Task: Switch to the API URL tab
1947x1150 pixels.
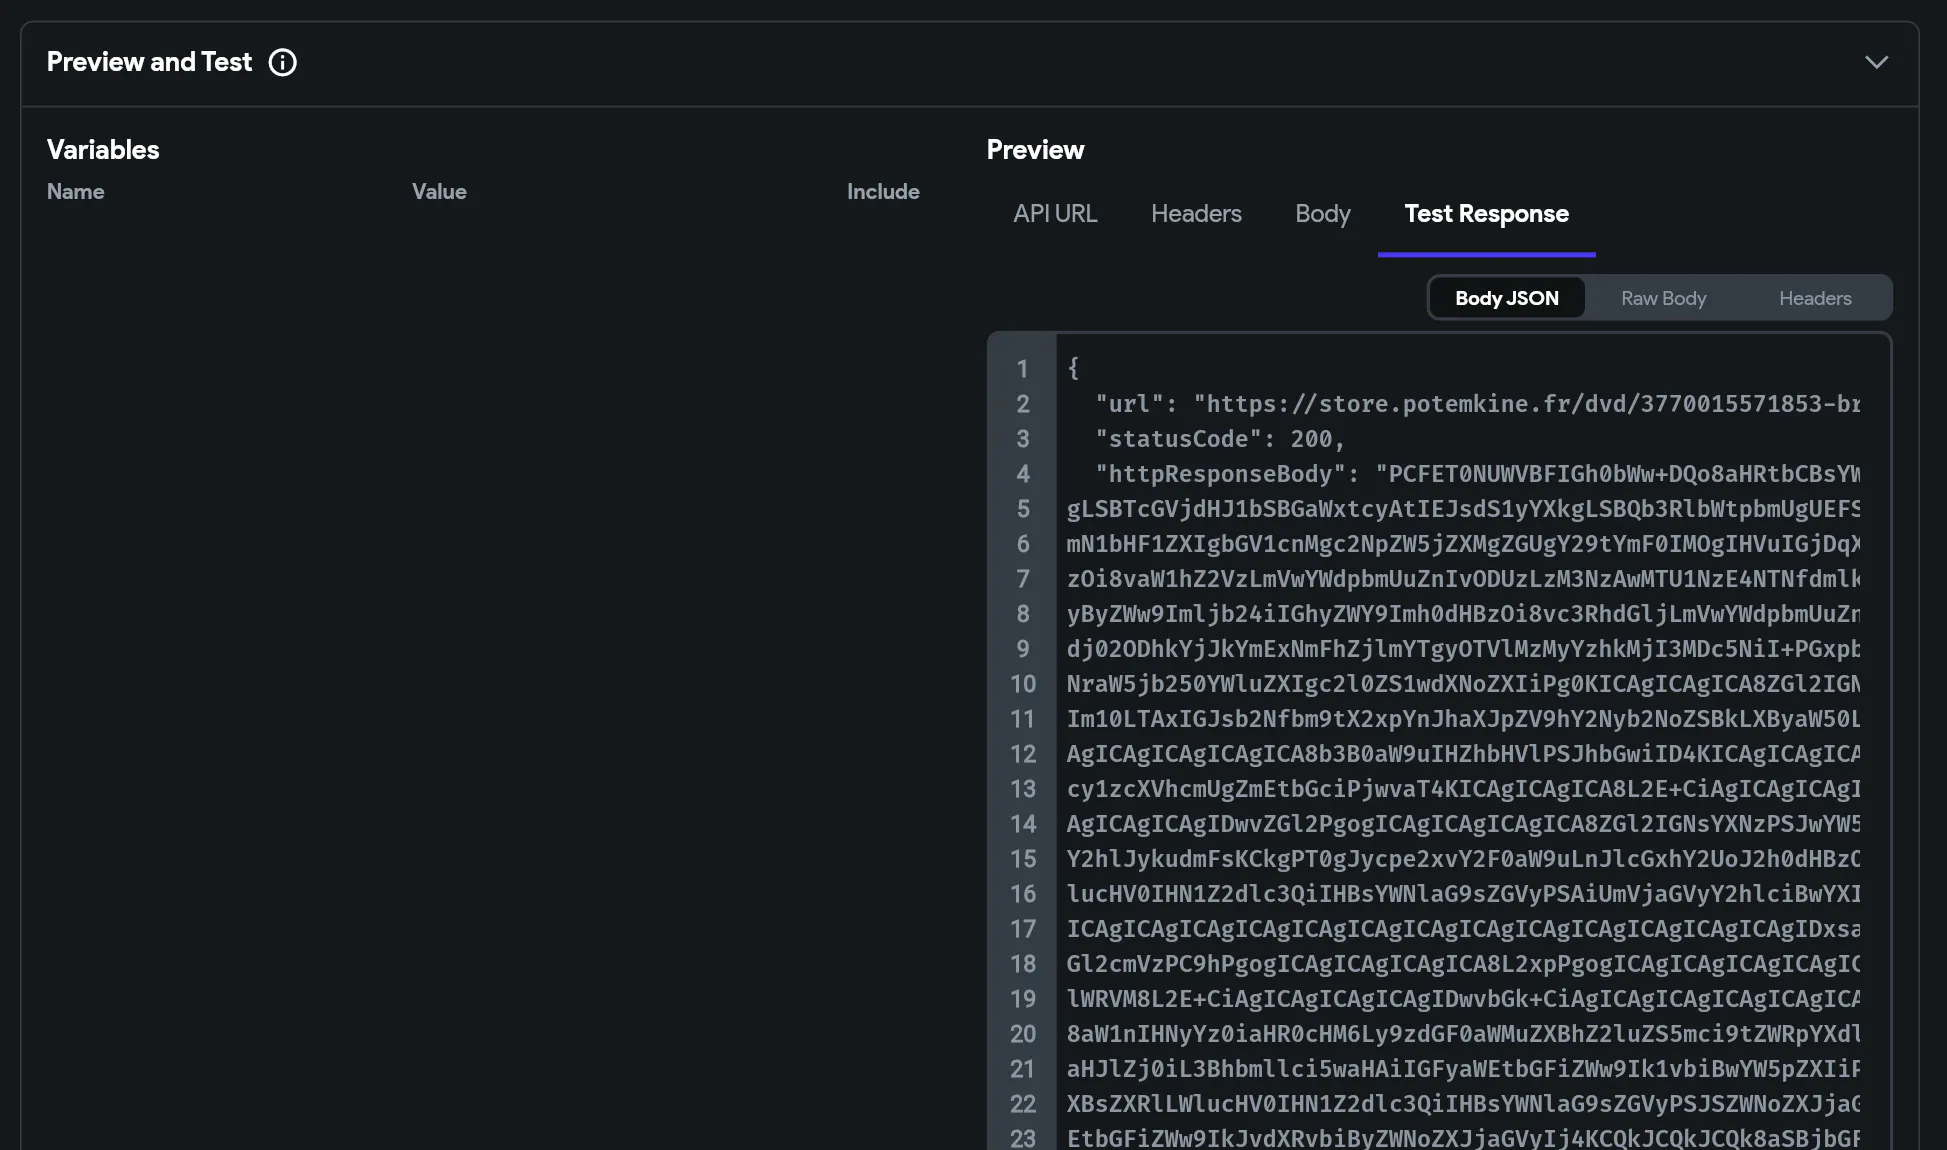Action: click(1055, 213)
